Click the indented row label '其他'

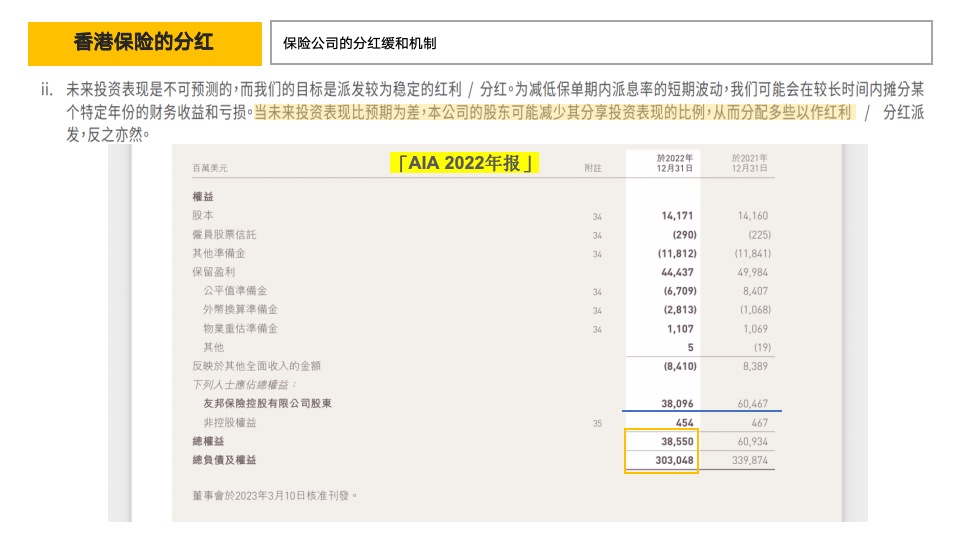point(214,347)
